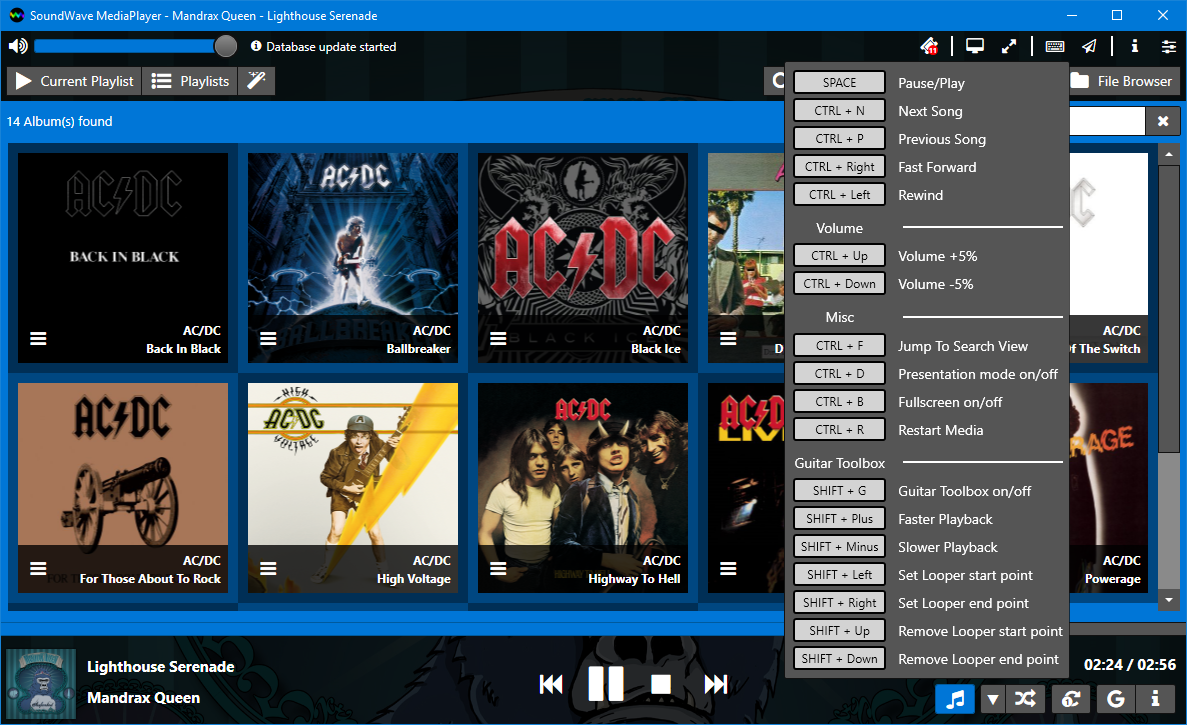The image size is (1187, 725).
Task: Open the File Browser
Action: click(x=1123, y=81)
